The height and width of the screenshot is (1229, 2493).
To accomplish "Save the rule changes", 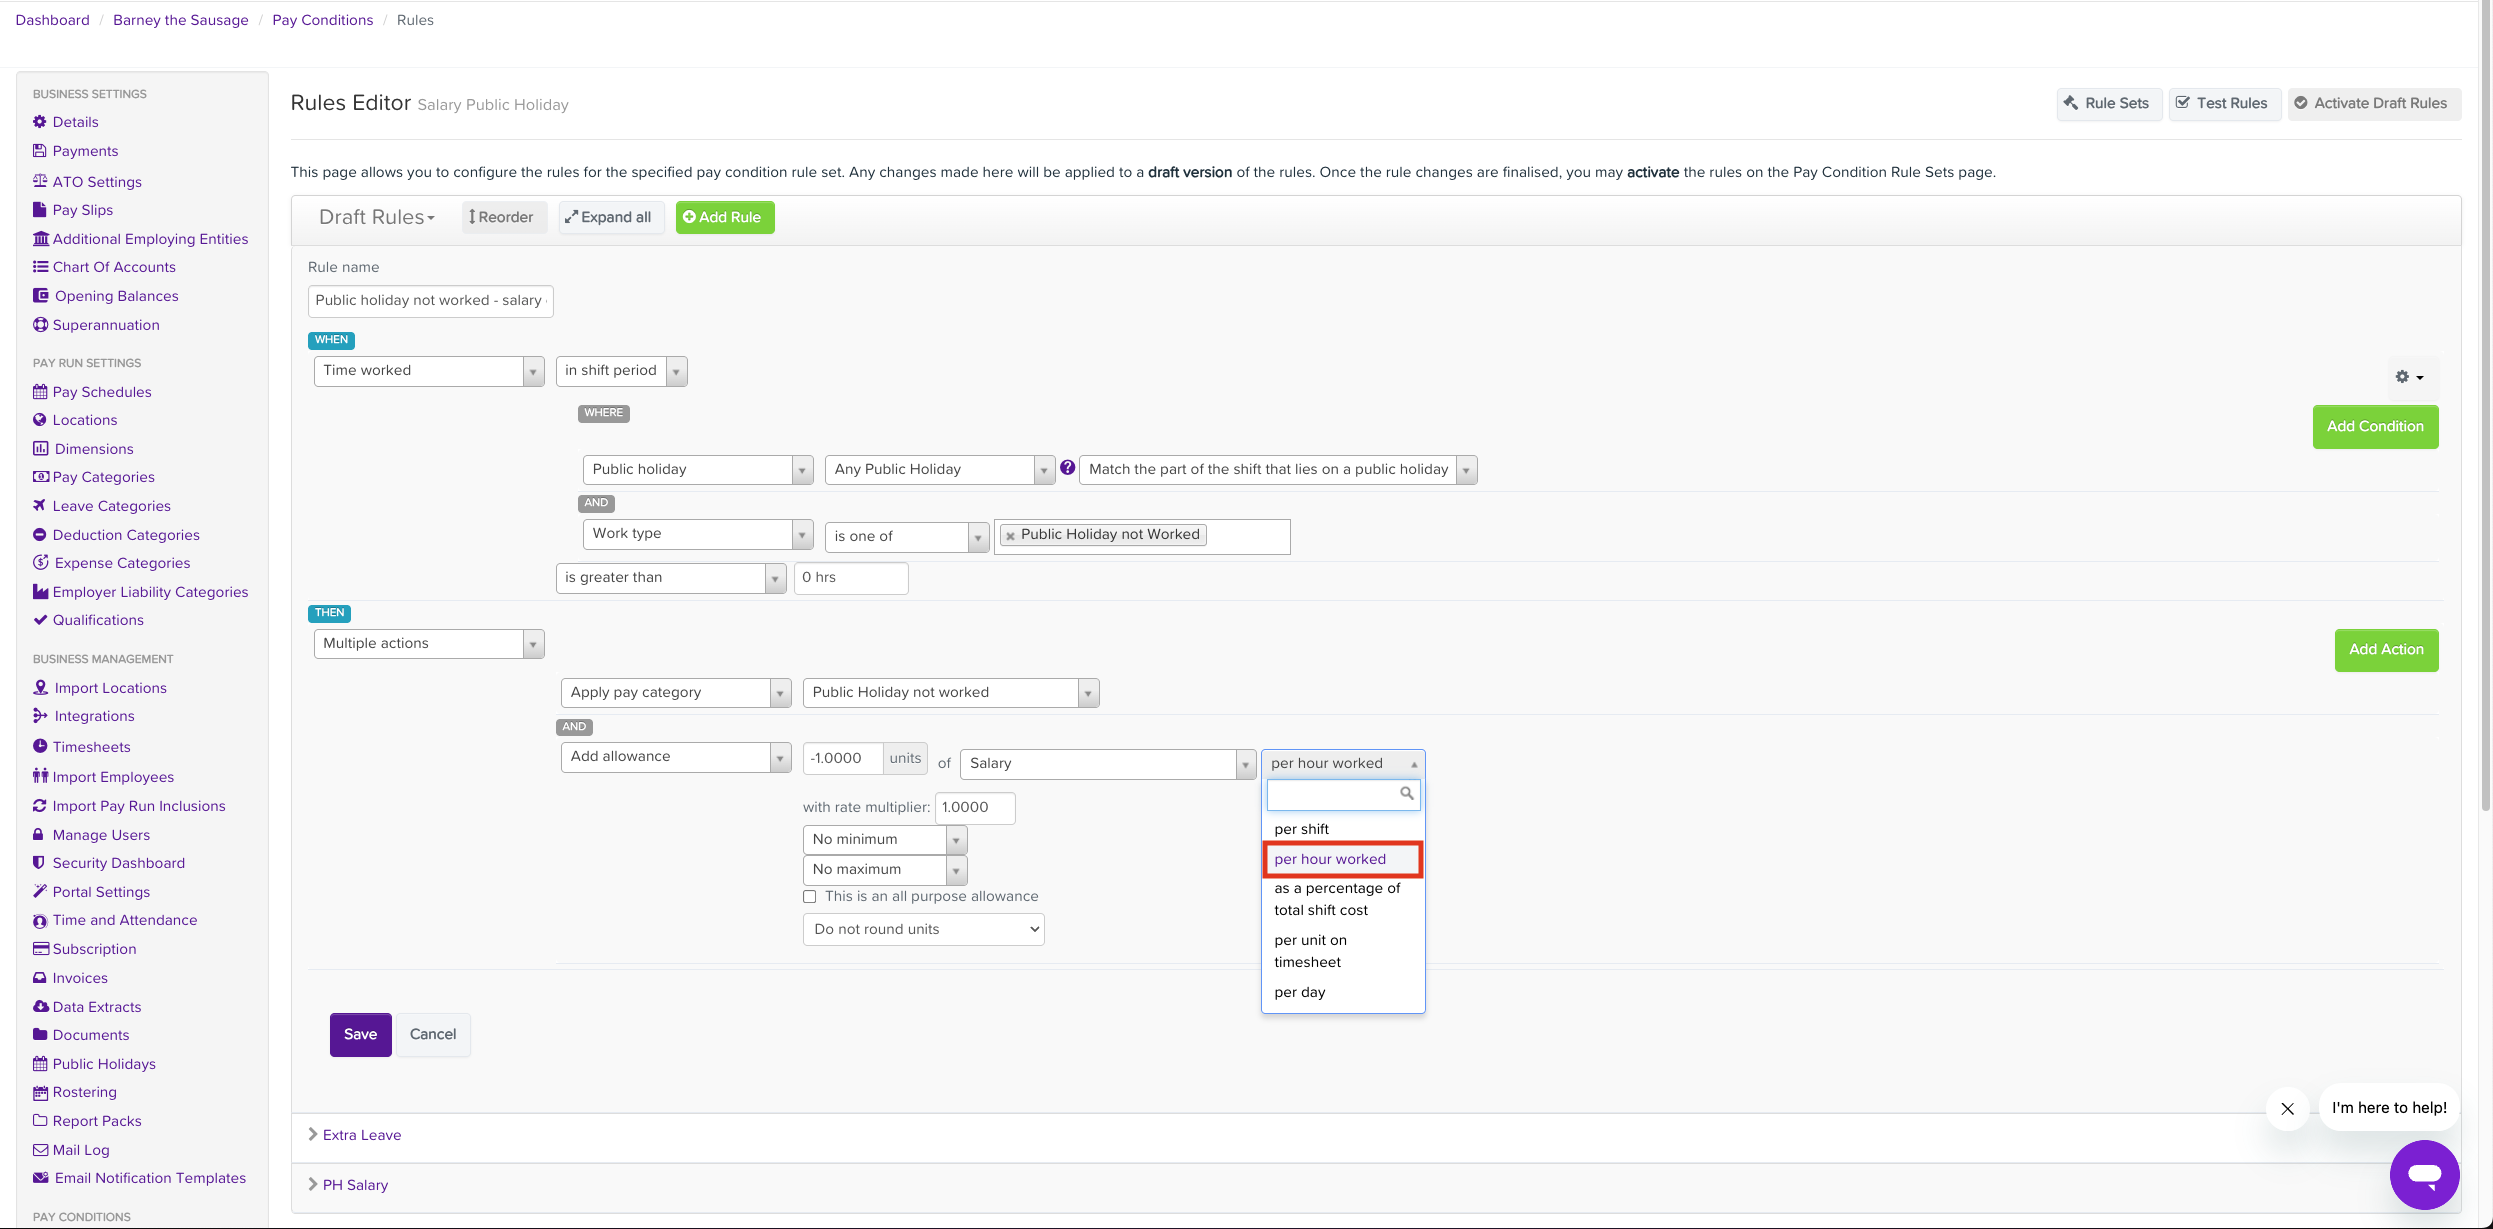I will coord(360,1035).
